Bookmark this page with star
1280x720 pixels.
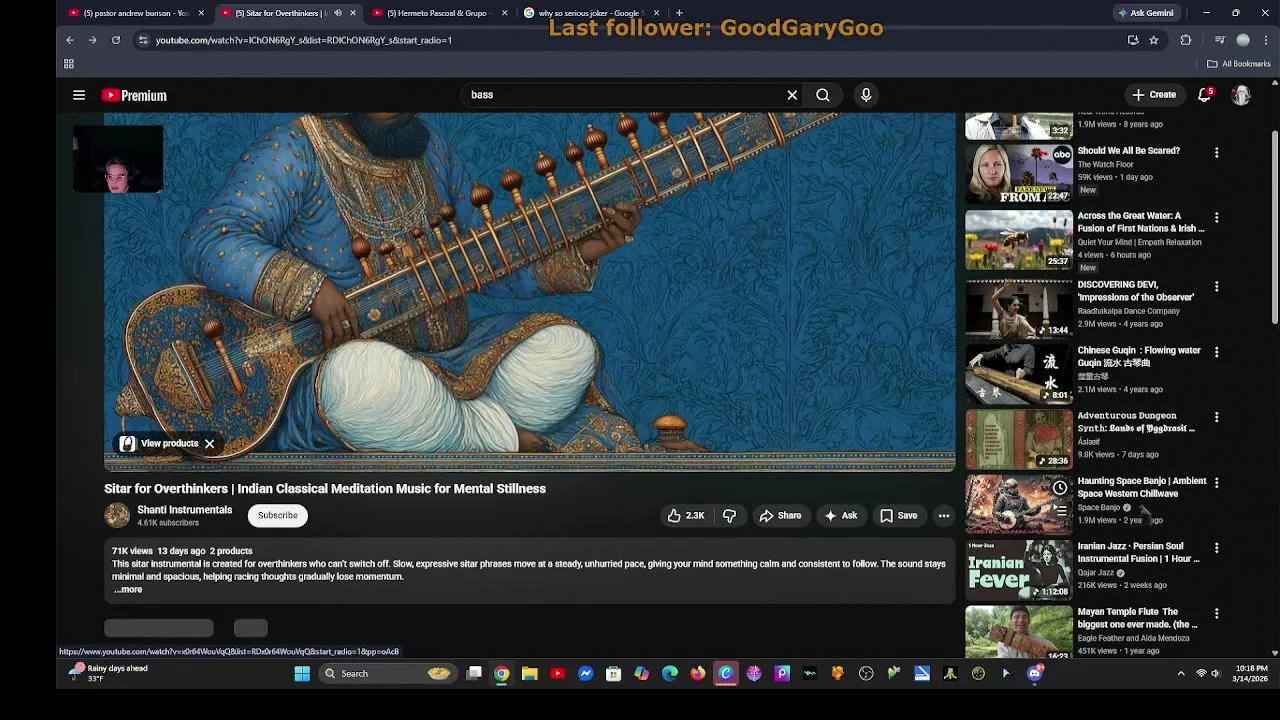point(1153,40)
